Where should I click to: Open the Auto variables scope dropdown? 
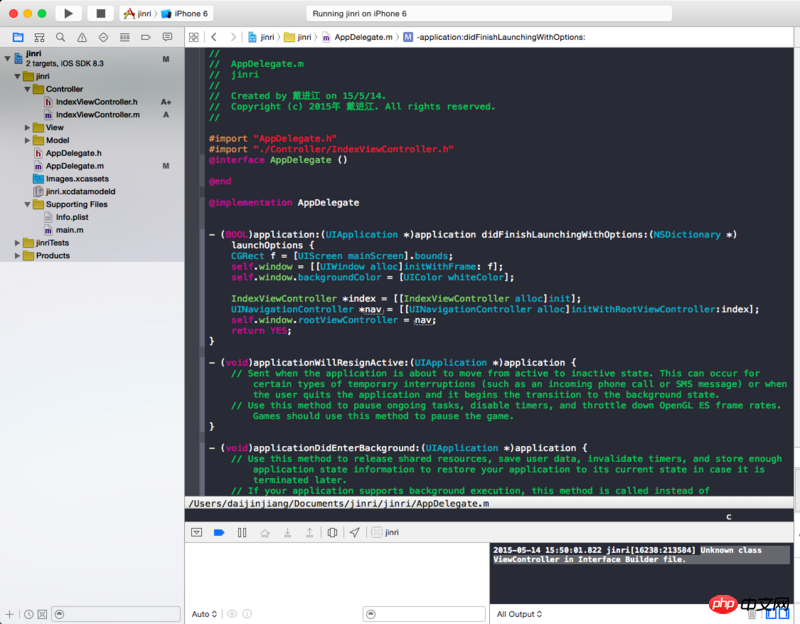(x=203, y=614)
